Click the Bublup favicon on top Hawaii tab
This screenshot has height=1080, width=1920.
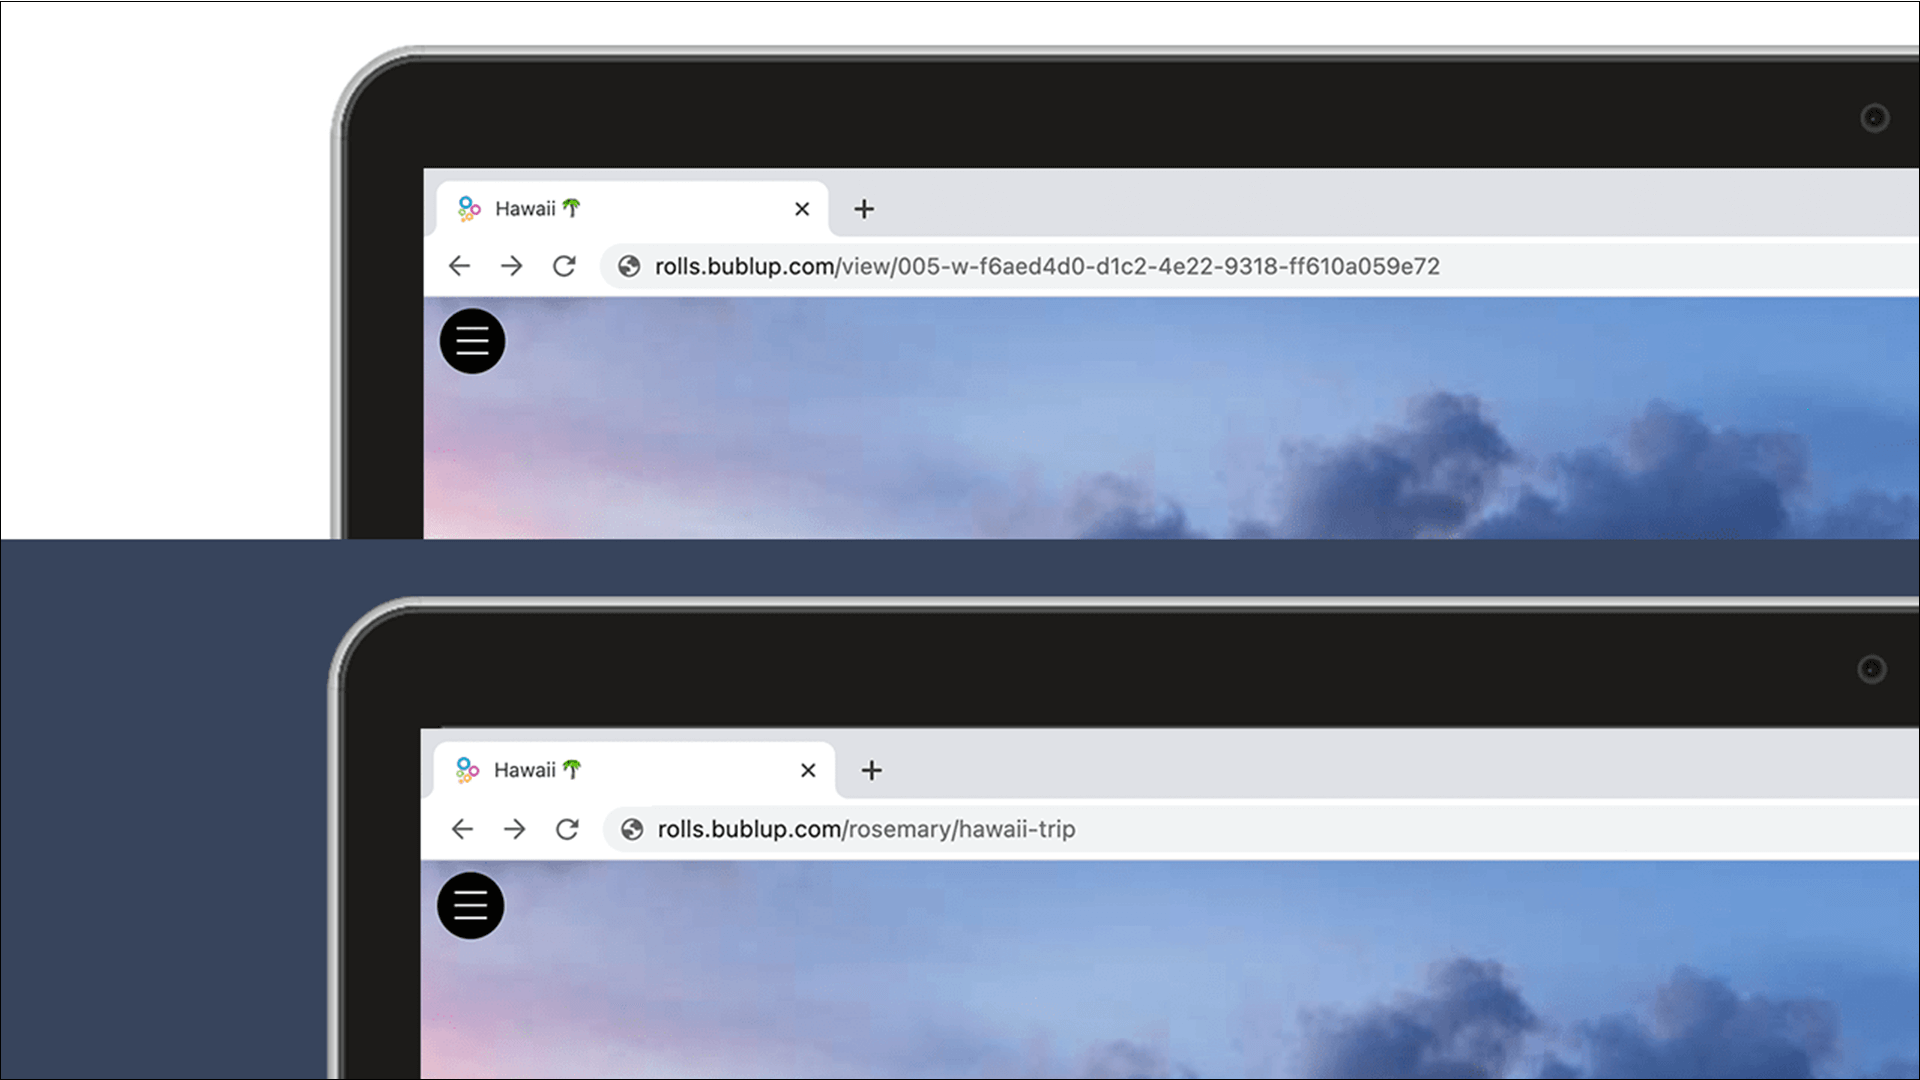[469, 208]
